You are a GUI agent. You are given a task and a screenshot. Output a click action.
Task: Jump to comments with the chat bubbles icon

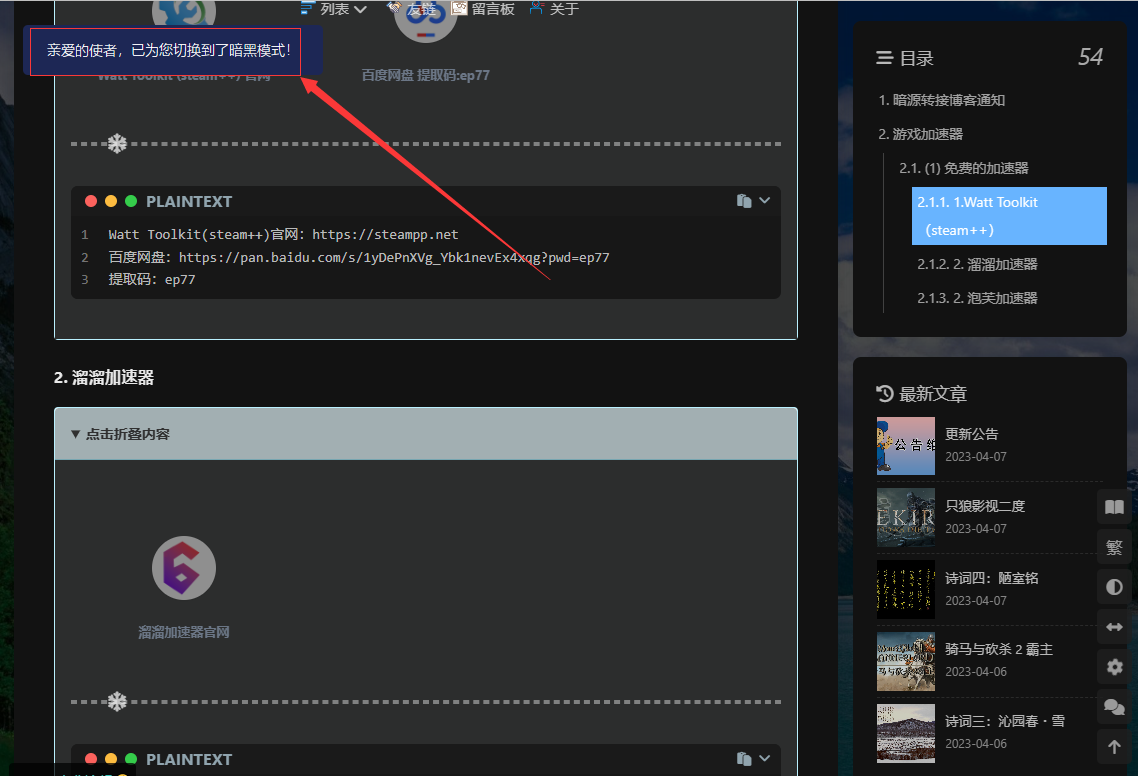point(1114,706)
